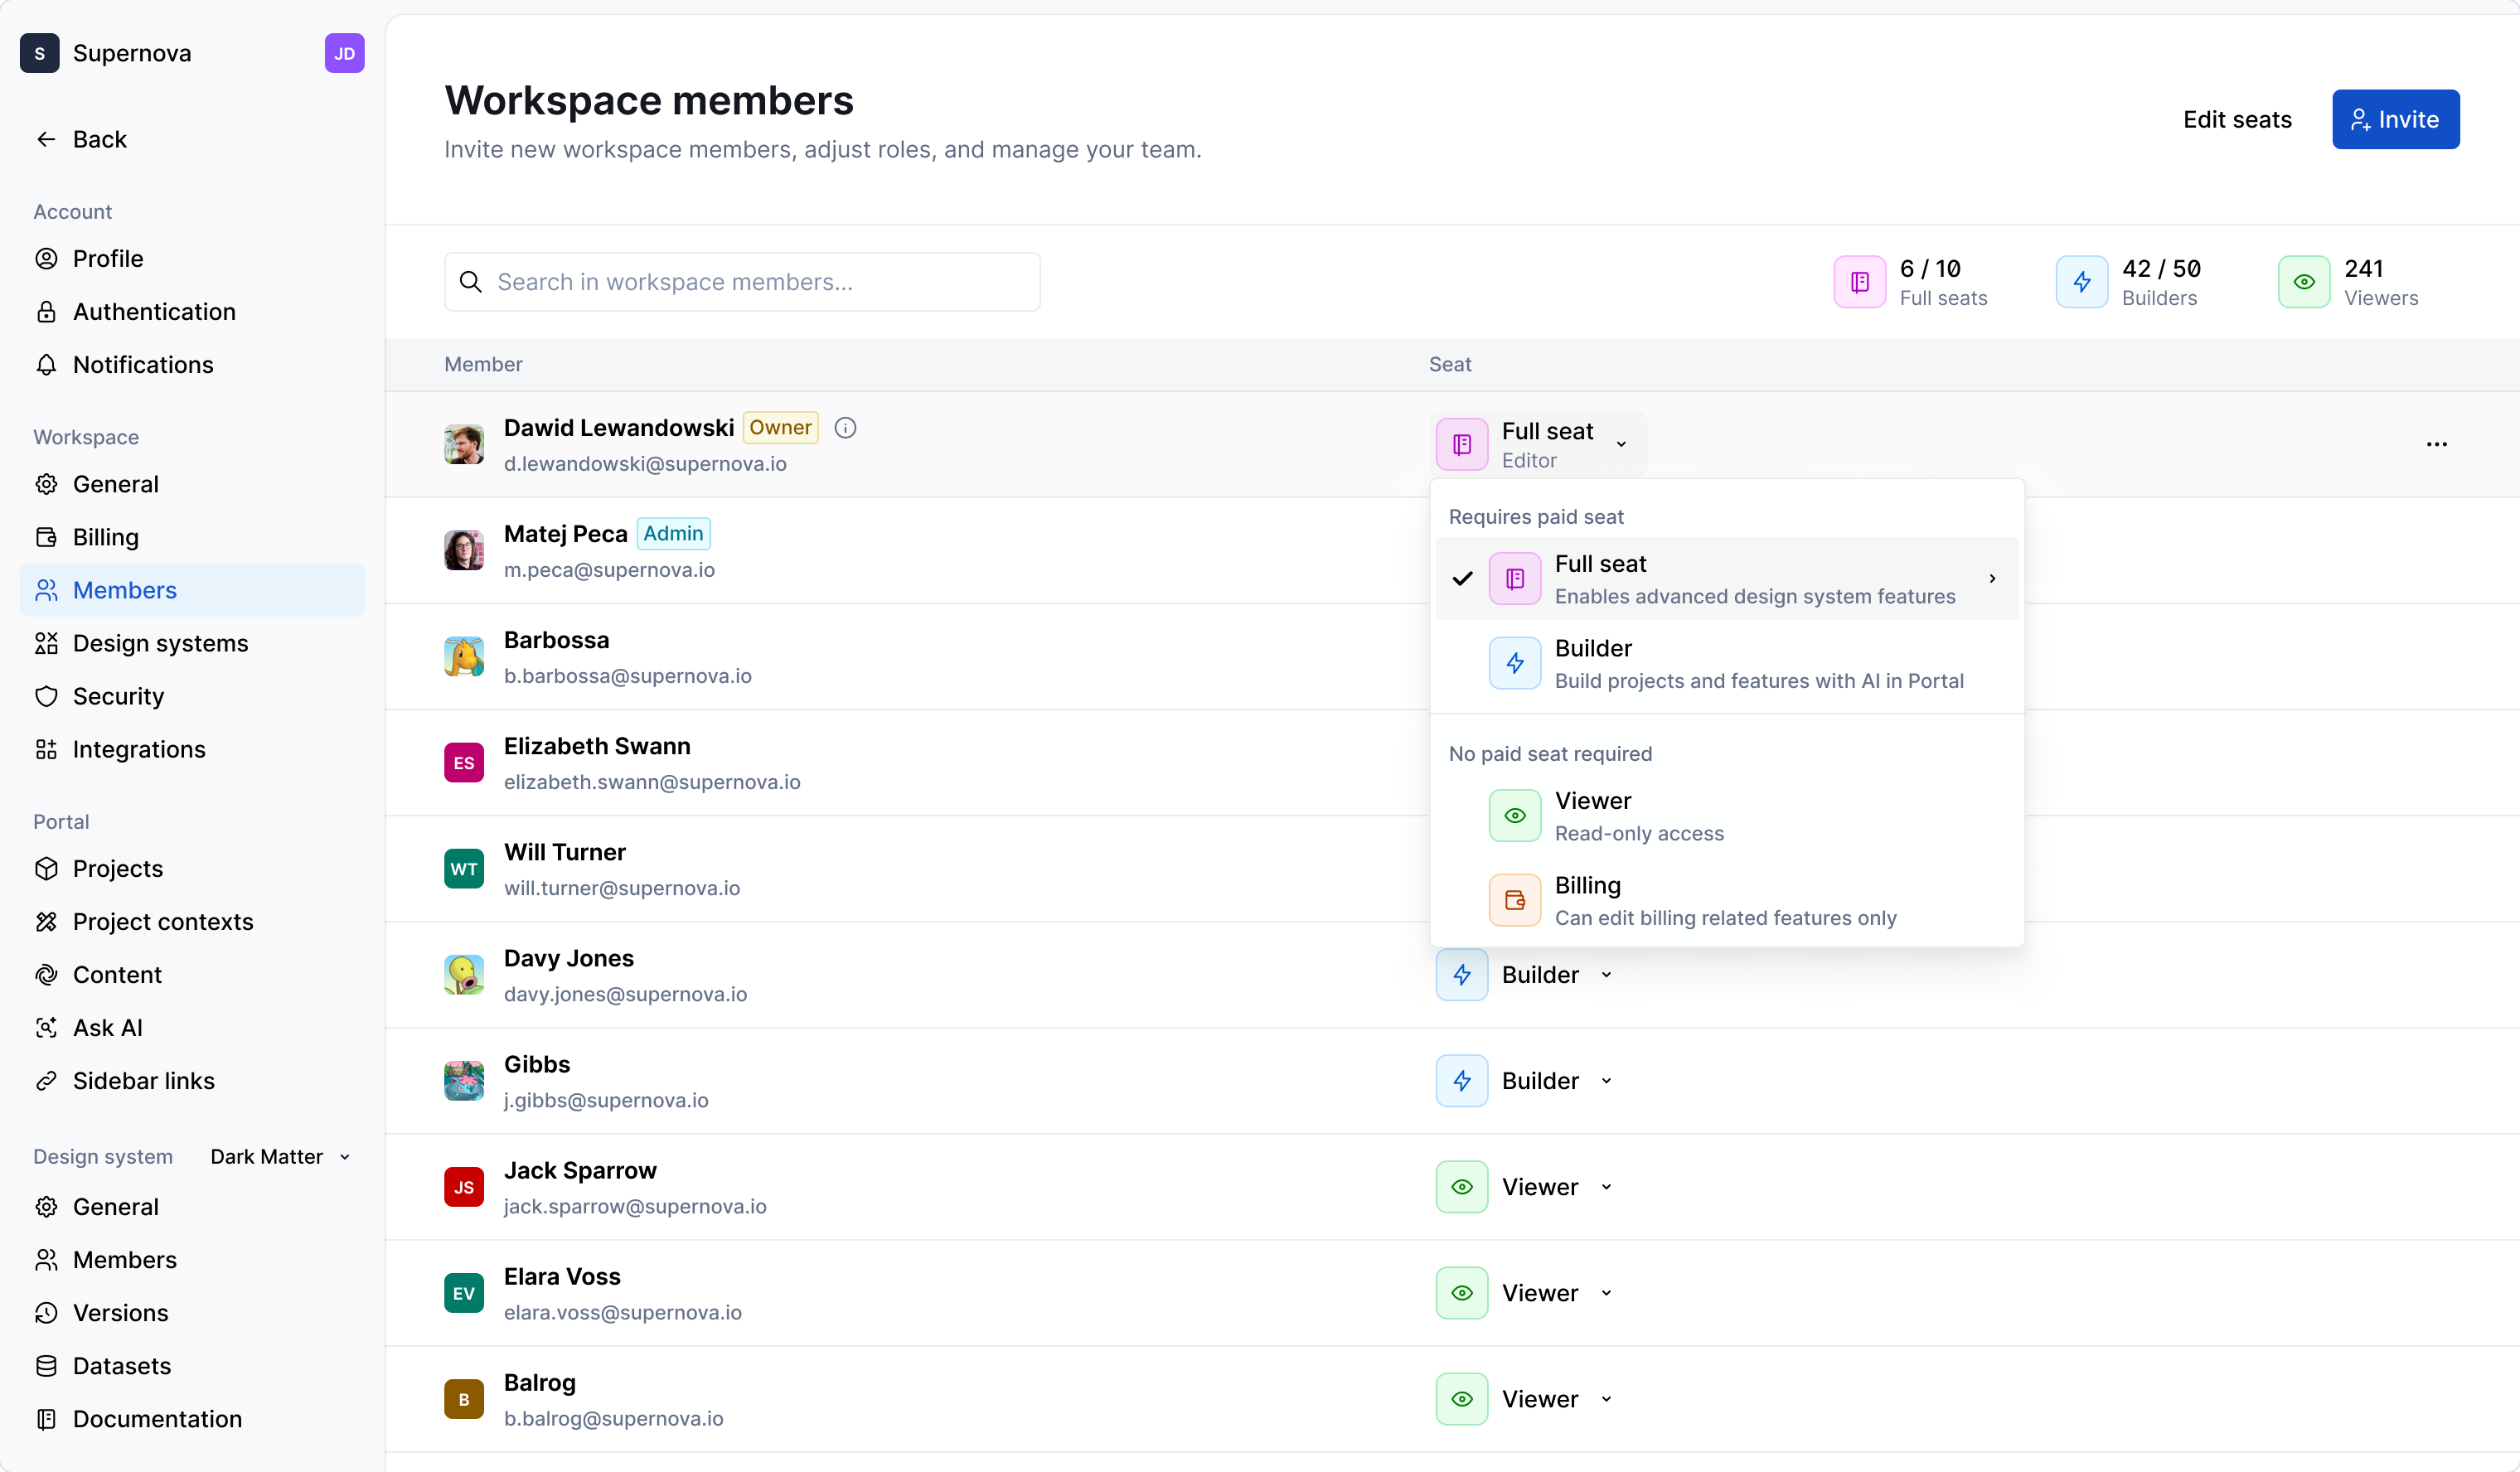Image resolution: width=2520 pixels, height=1472 pixels.
Task: Click the Full seats counter icon
Action: [1859, 281]
